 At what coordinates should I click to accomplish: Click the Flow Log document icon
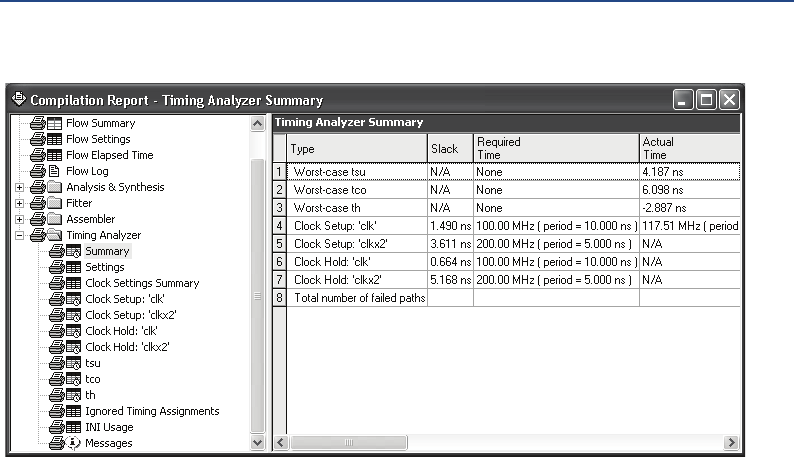click(x=47, y=171)
